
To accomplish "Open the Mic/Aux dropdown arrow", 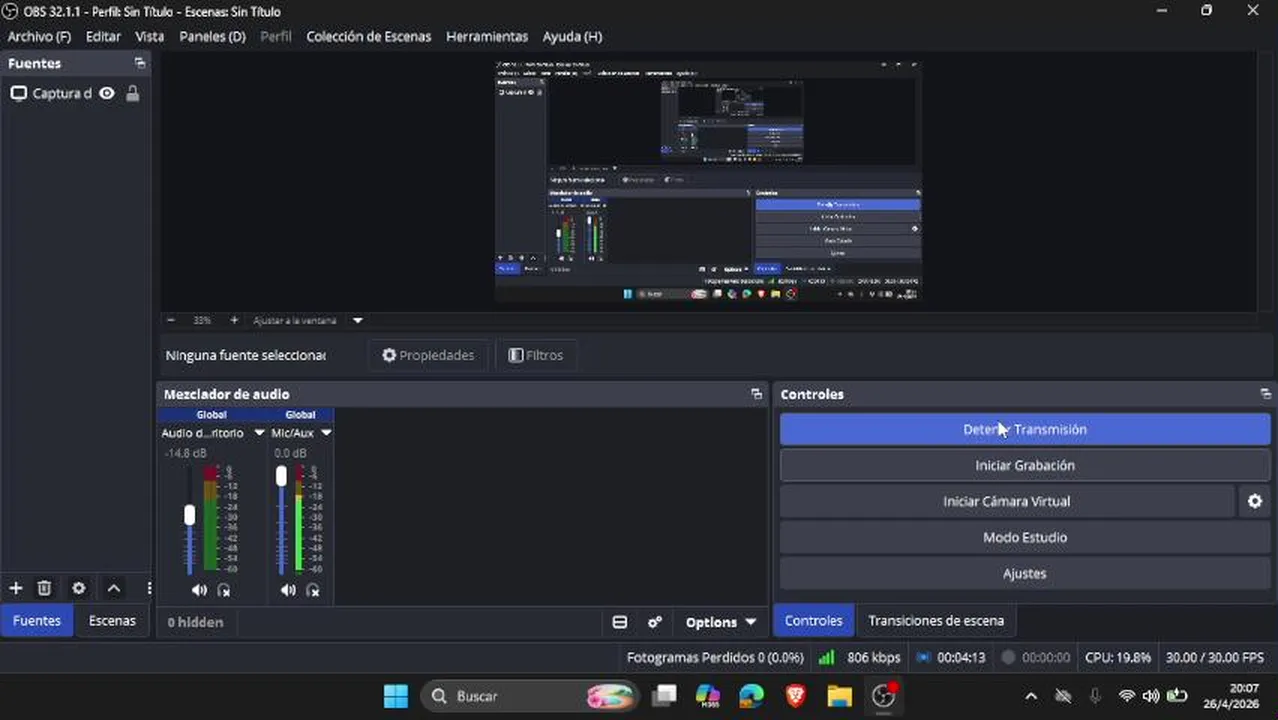I will pos(326,433).
